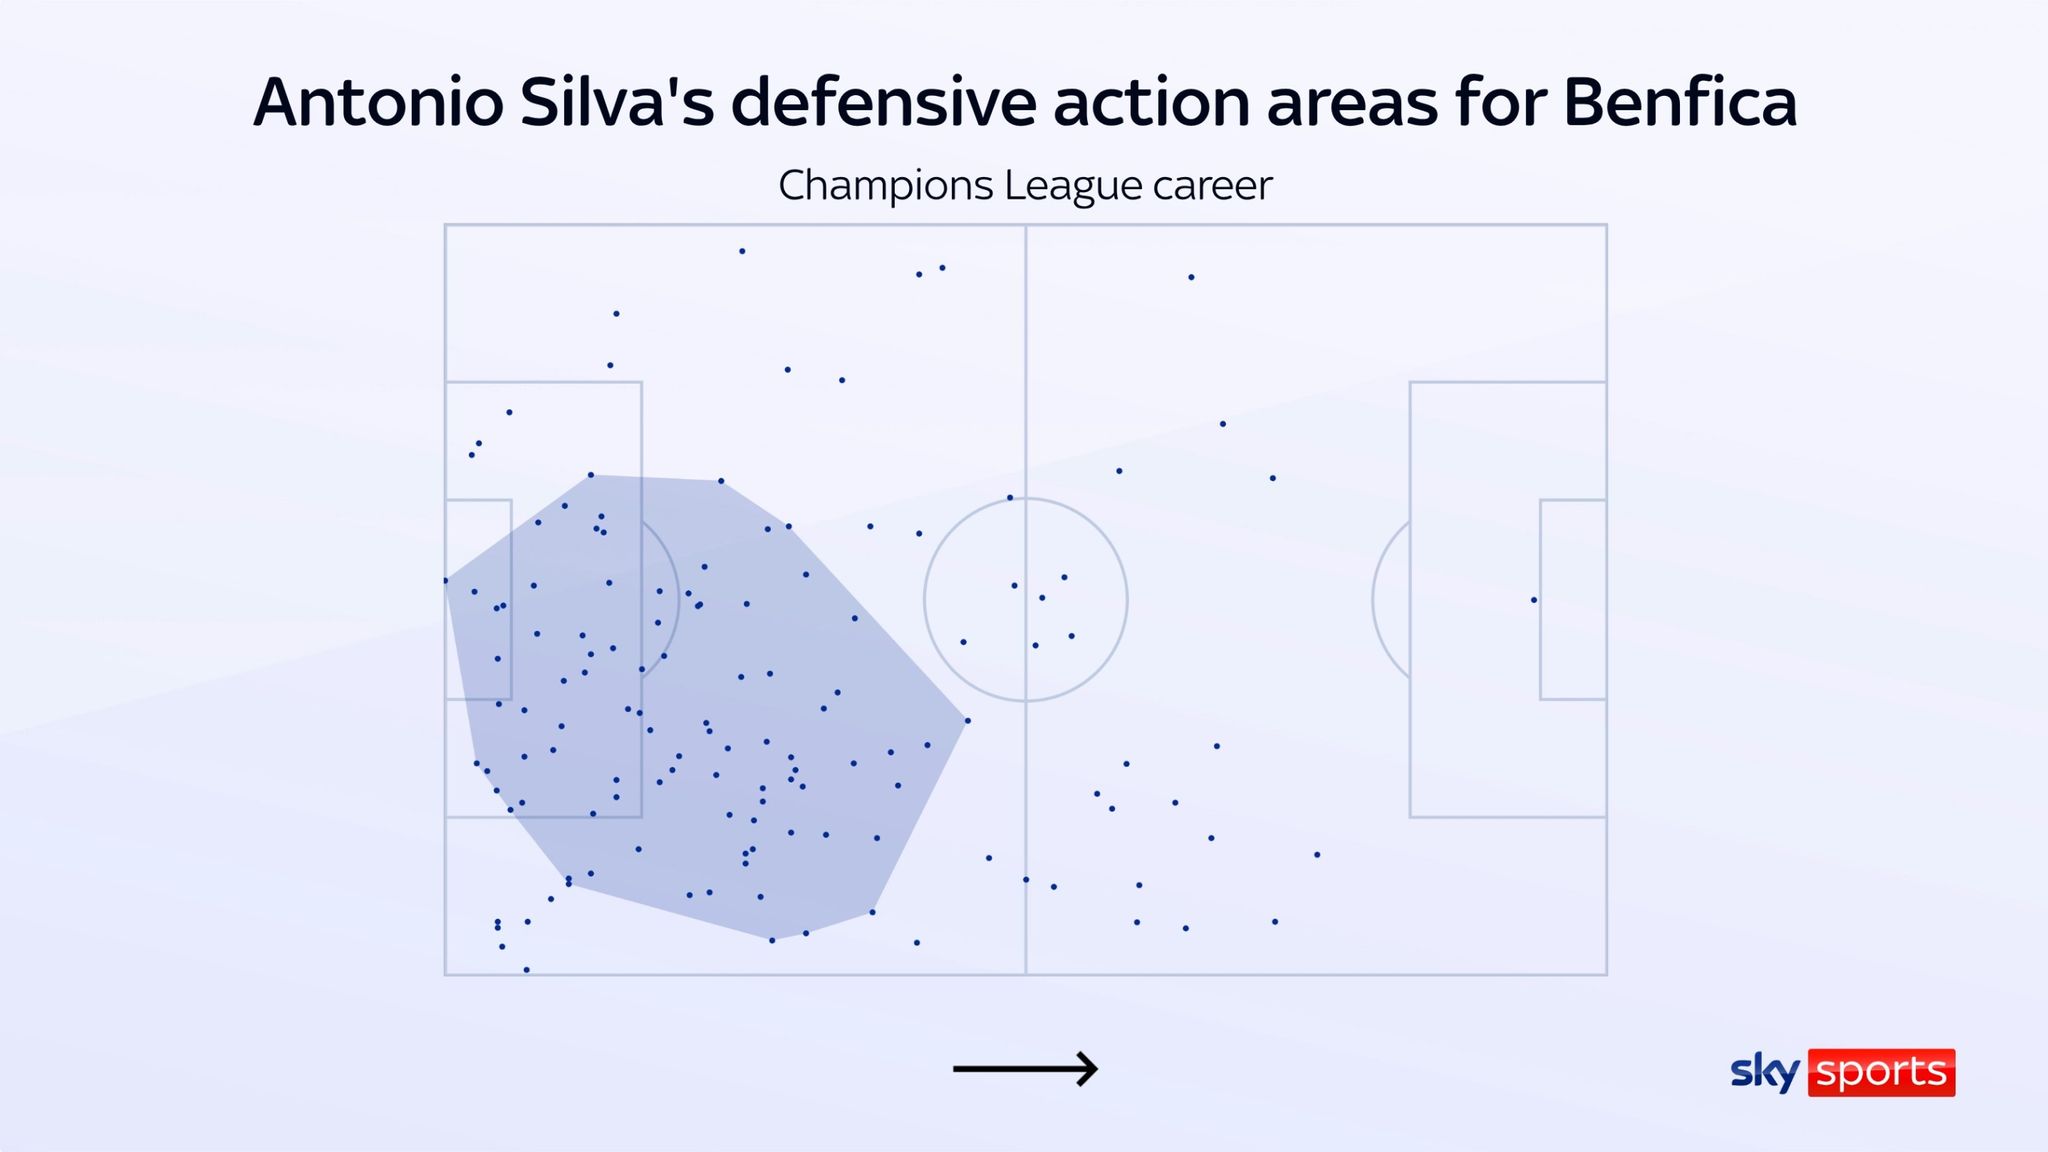Image resolution: width=2048 pixels, height=1152 pixels.
Task: Click the right six-yard box outline
Action: coord(1573,599)
